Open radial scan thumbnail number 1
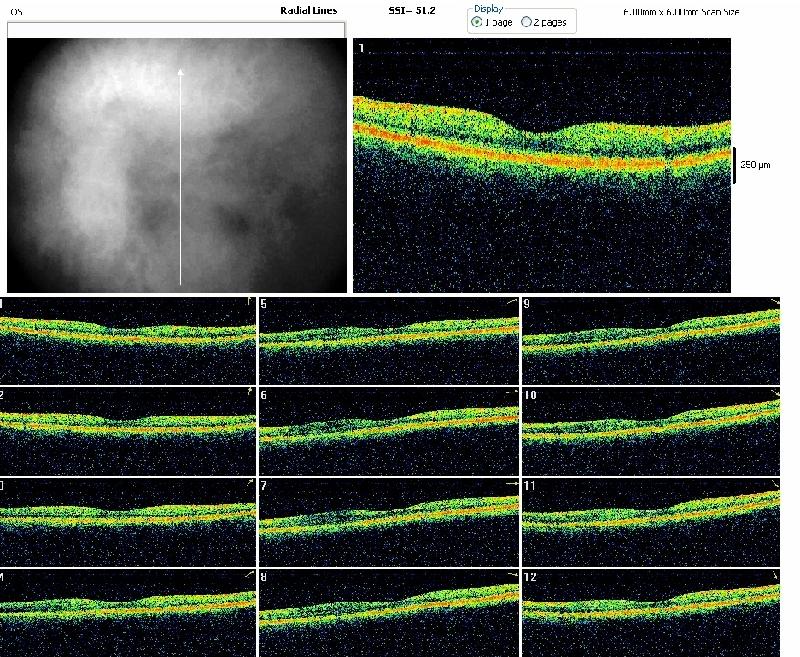 click(x=128, y=340)
